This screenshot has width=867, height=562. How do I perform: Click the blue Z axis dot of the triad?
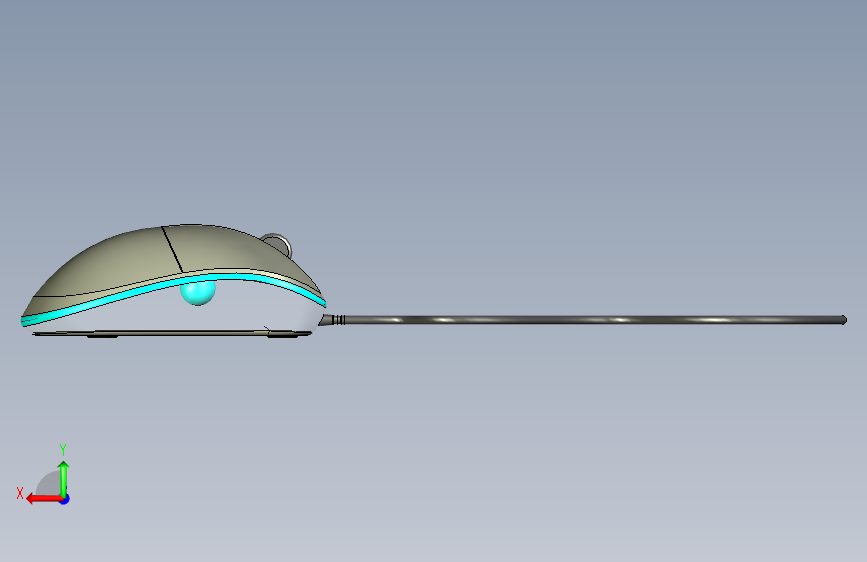click(65, 500)
